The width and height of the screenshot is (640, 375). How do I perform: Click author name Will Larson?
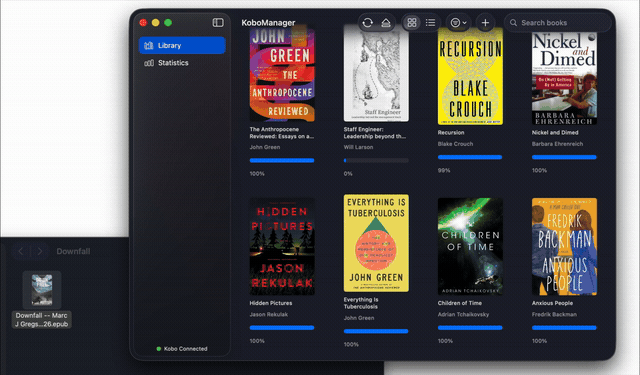pos(358,147)
